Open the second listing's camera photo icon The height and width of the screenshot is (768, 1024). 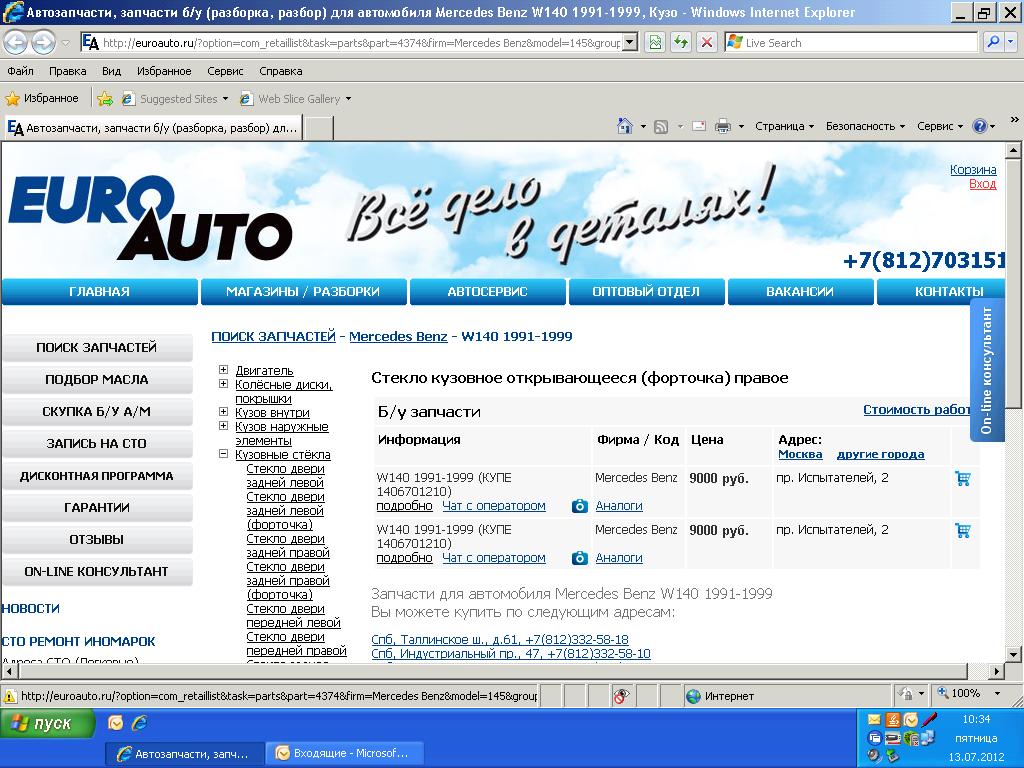click(579, 558)
